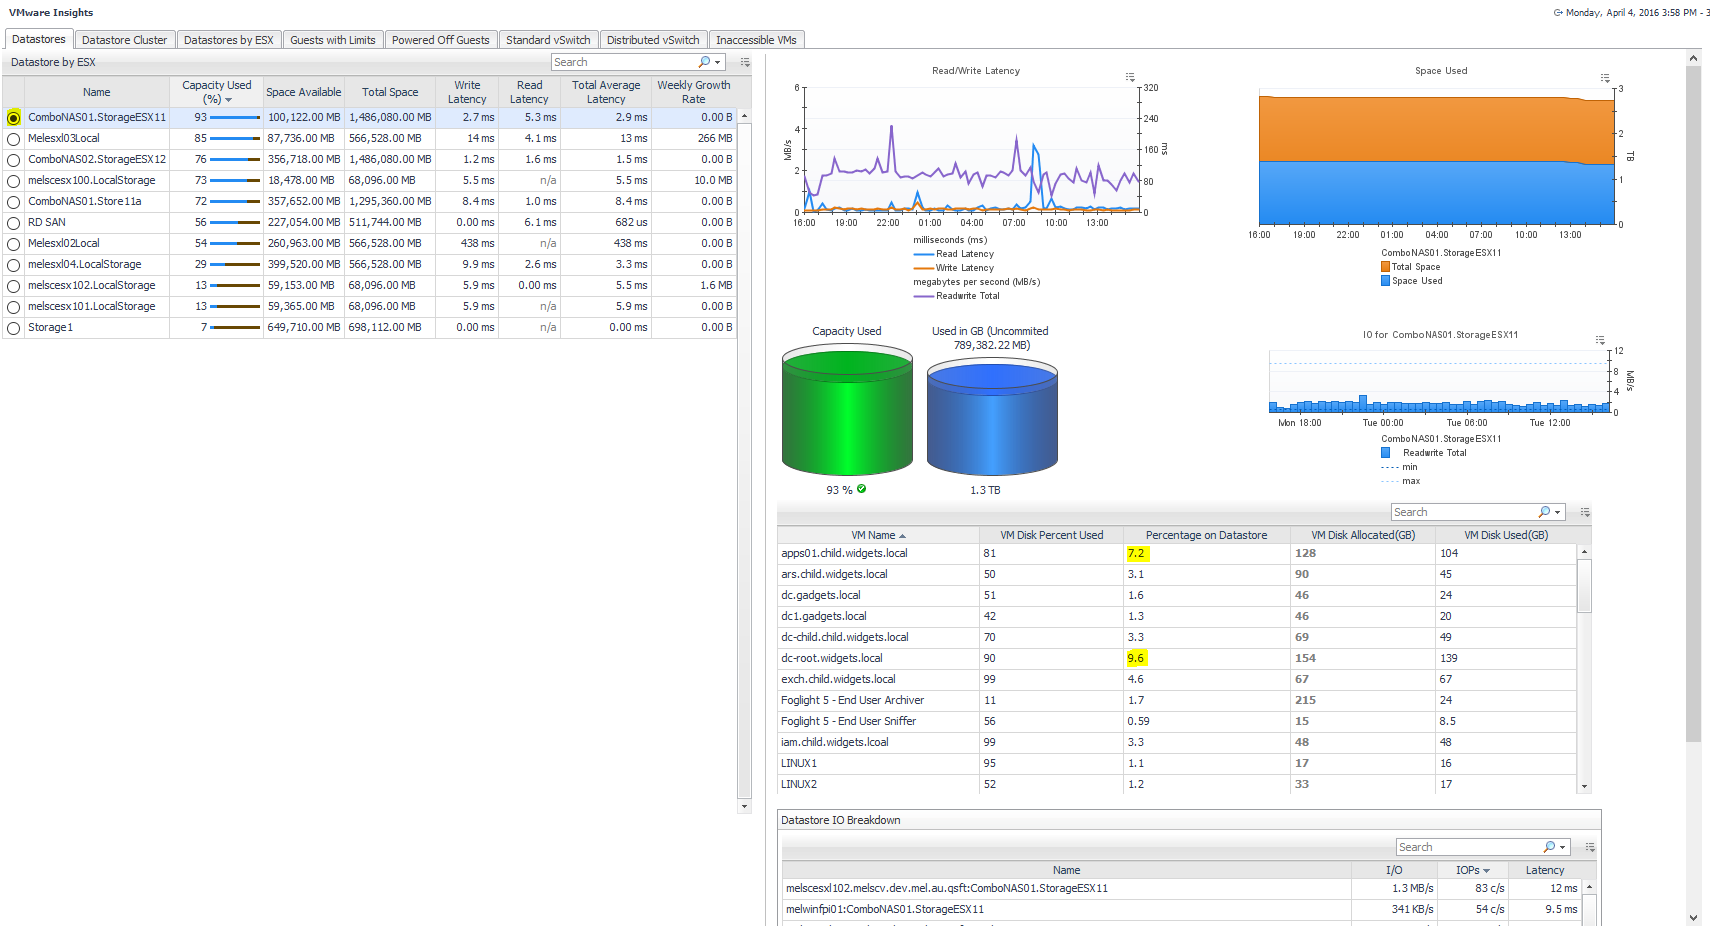The width and height of the screenshot is (1710, 938).
Task: Open apps01.child.widgets.local VM link
Action: [x=844, y=553]
